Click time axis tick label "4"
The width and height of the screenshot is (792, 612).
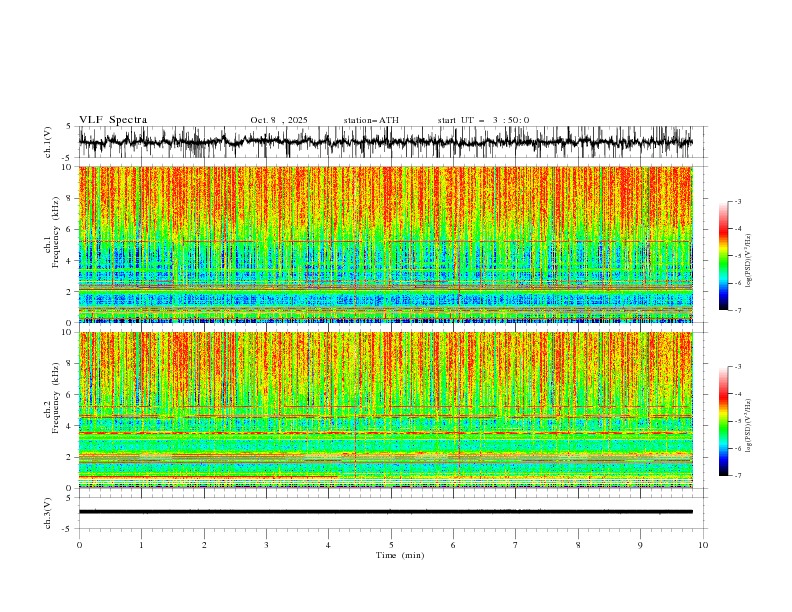pos(328,545)
